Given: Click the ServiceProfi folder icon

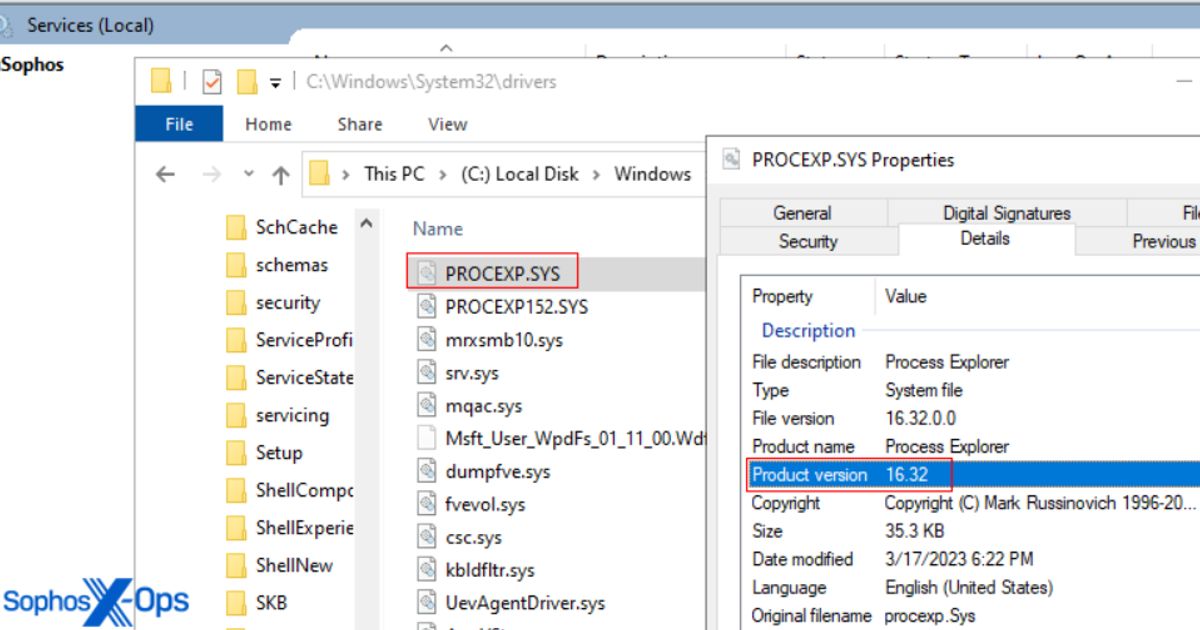Looking at the screenshot, I should pyautogui.click(x=236, y=340).
